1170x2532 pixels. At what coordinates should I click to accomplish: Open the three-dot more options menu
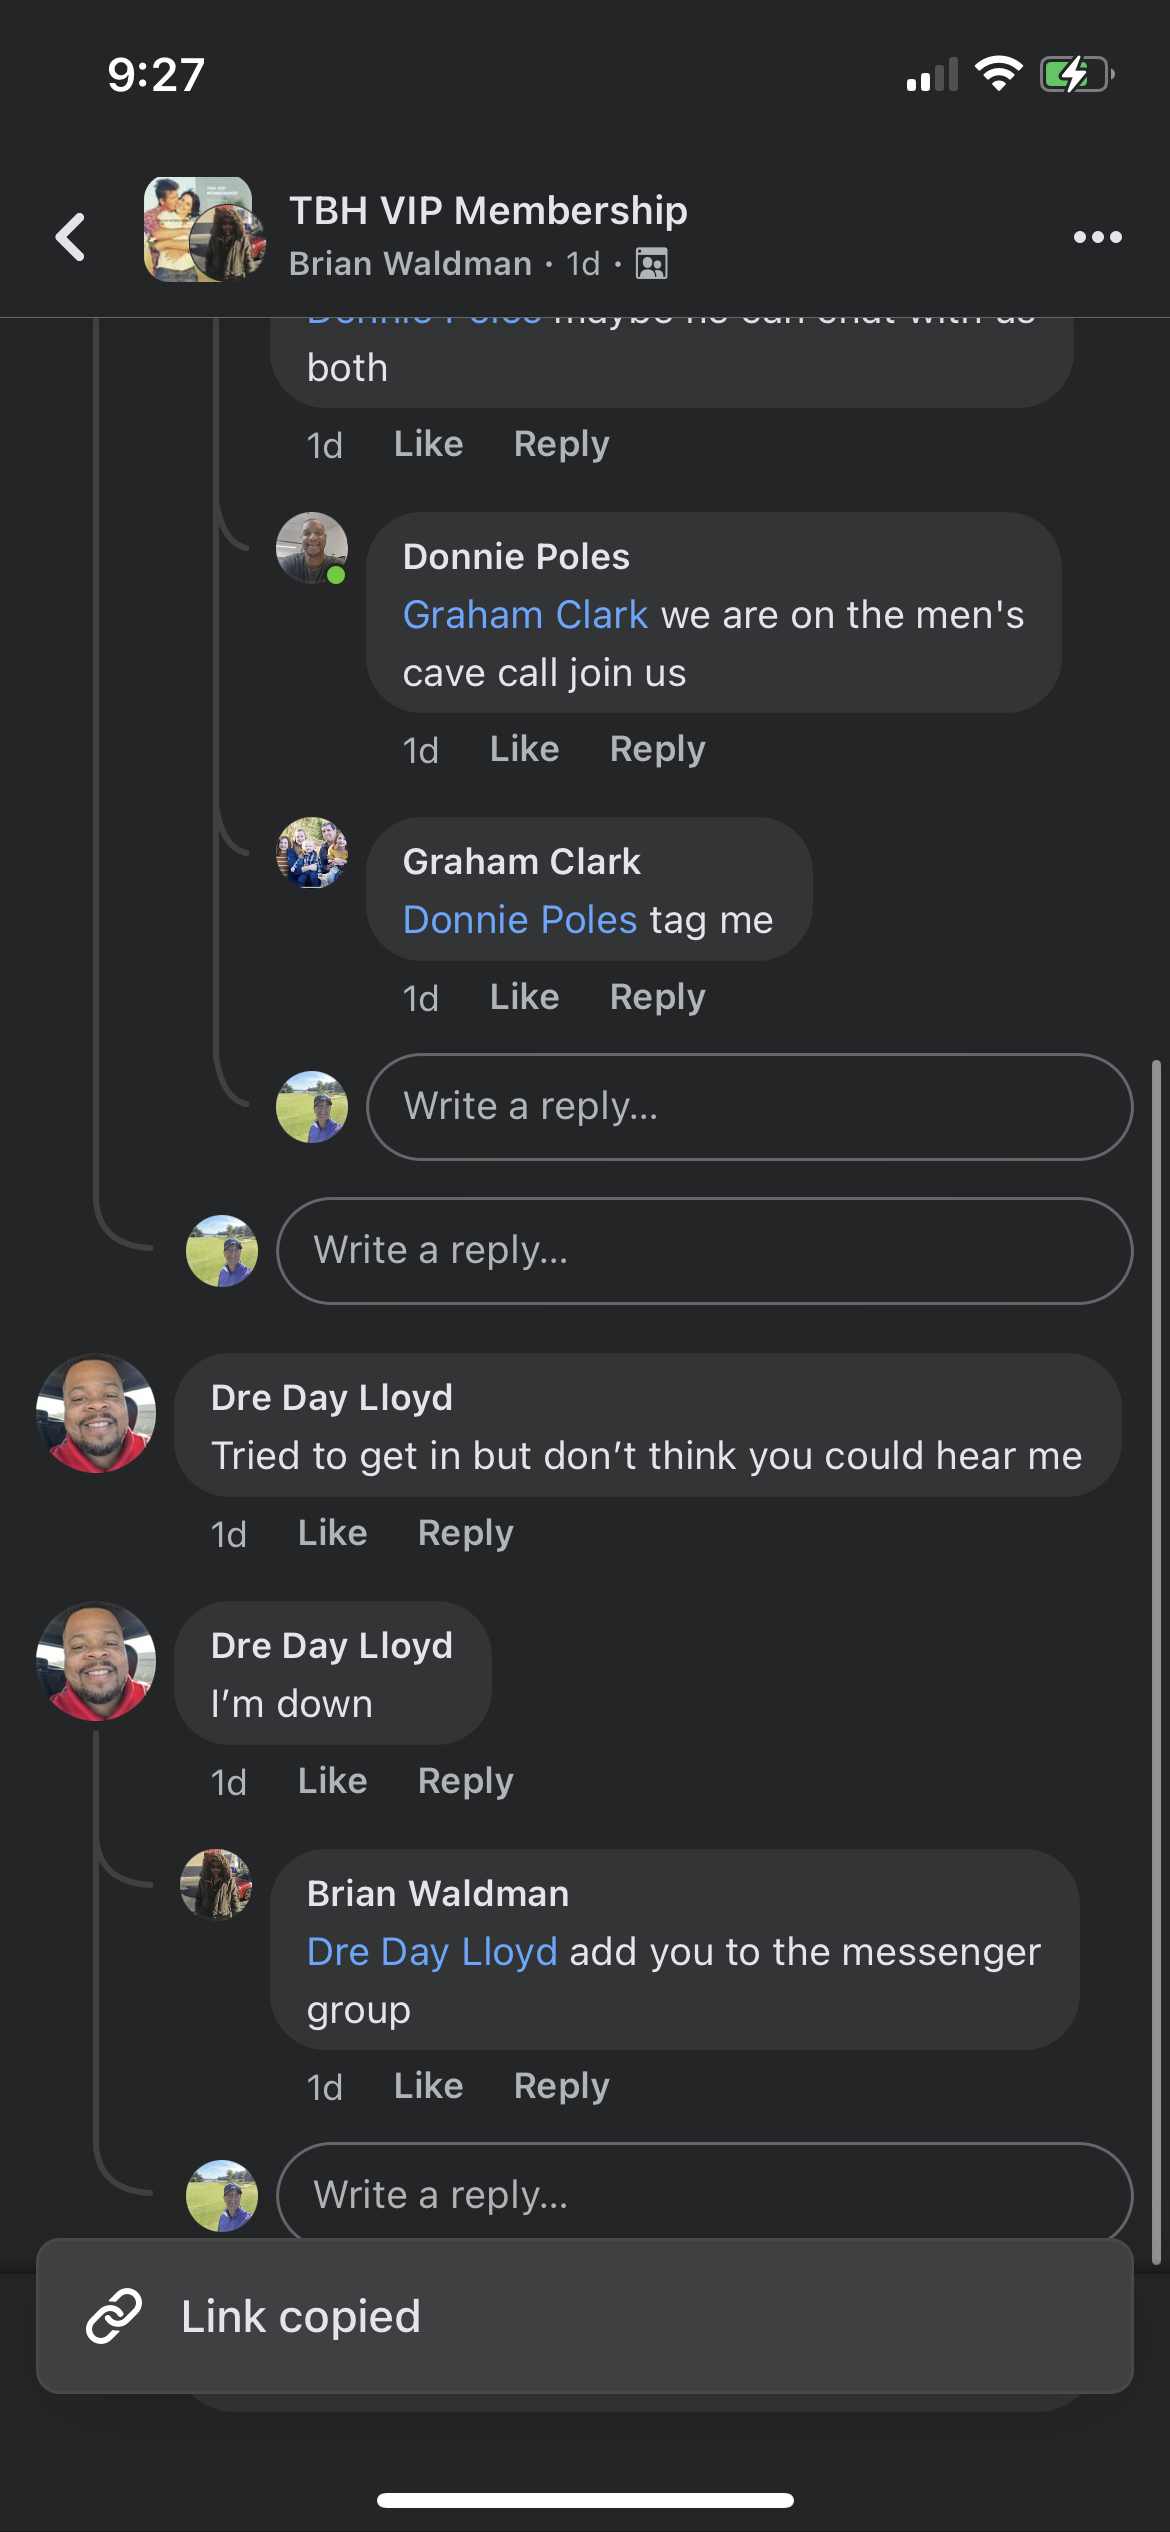tap(1097, 237)
